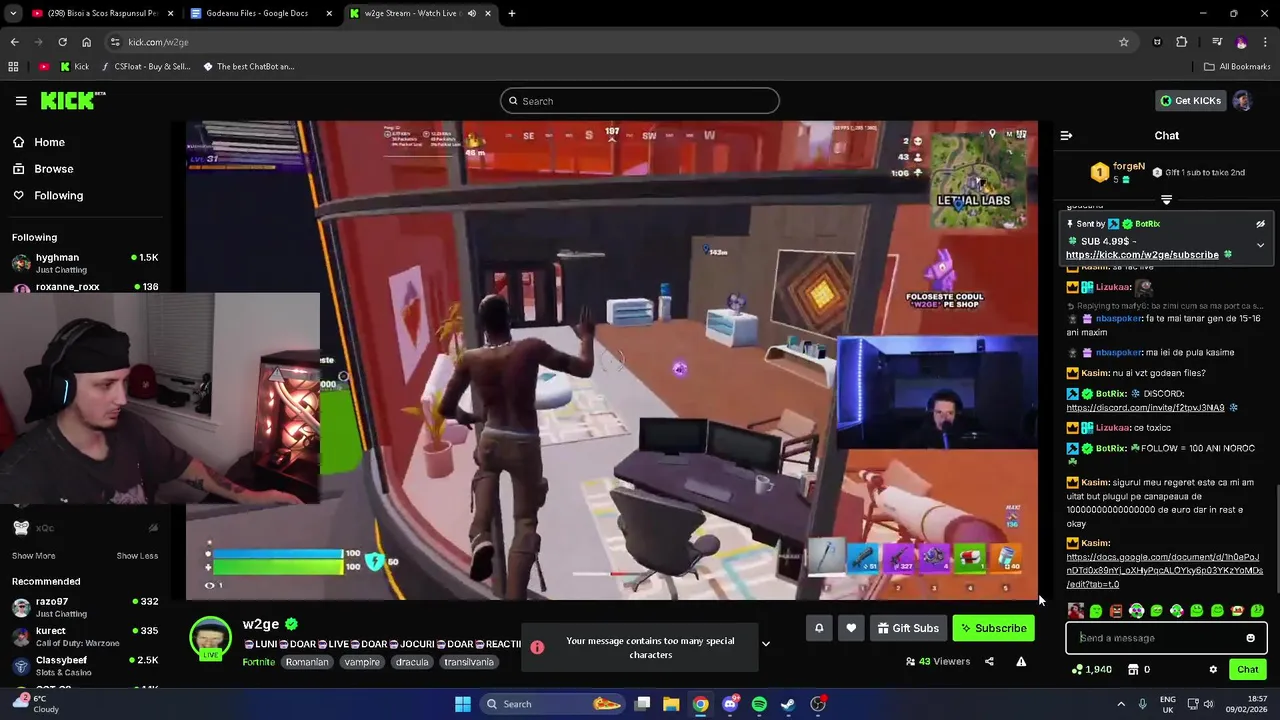Image resolution: width=1280 pixels, height=720 pixels.
Task: Hide the pinned BotRix message
Action: coord(1260,224)
